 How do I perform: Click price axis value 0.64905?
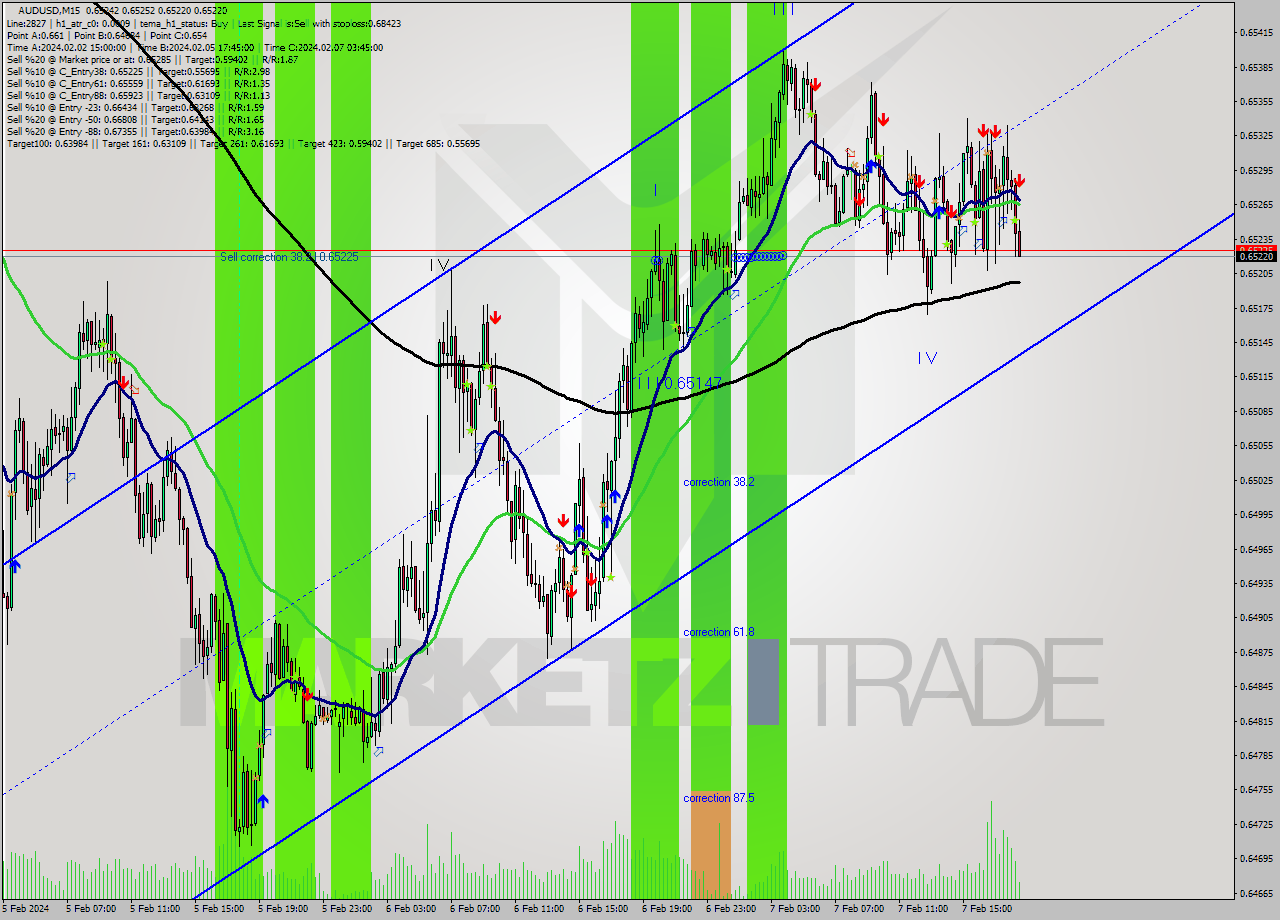click(1256, 617)
